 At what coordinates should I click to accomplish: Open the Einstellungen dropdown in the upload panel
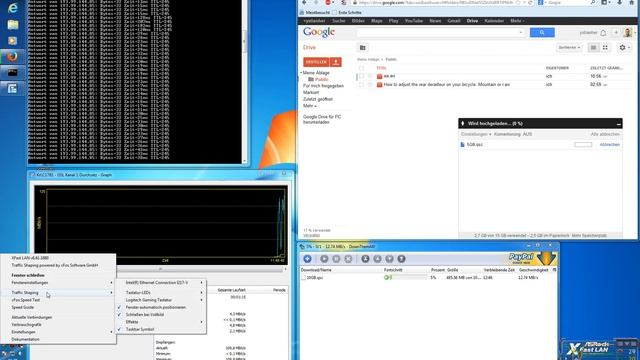point(476,134)
